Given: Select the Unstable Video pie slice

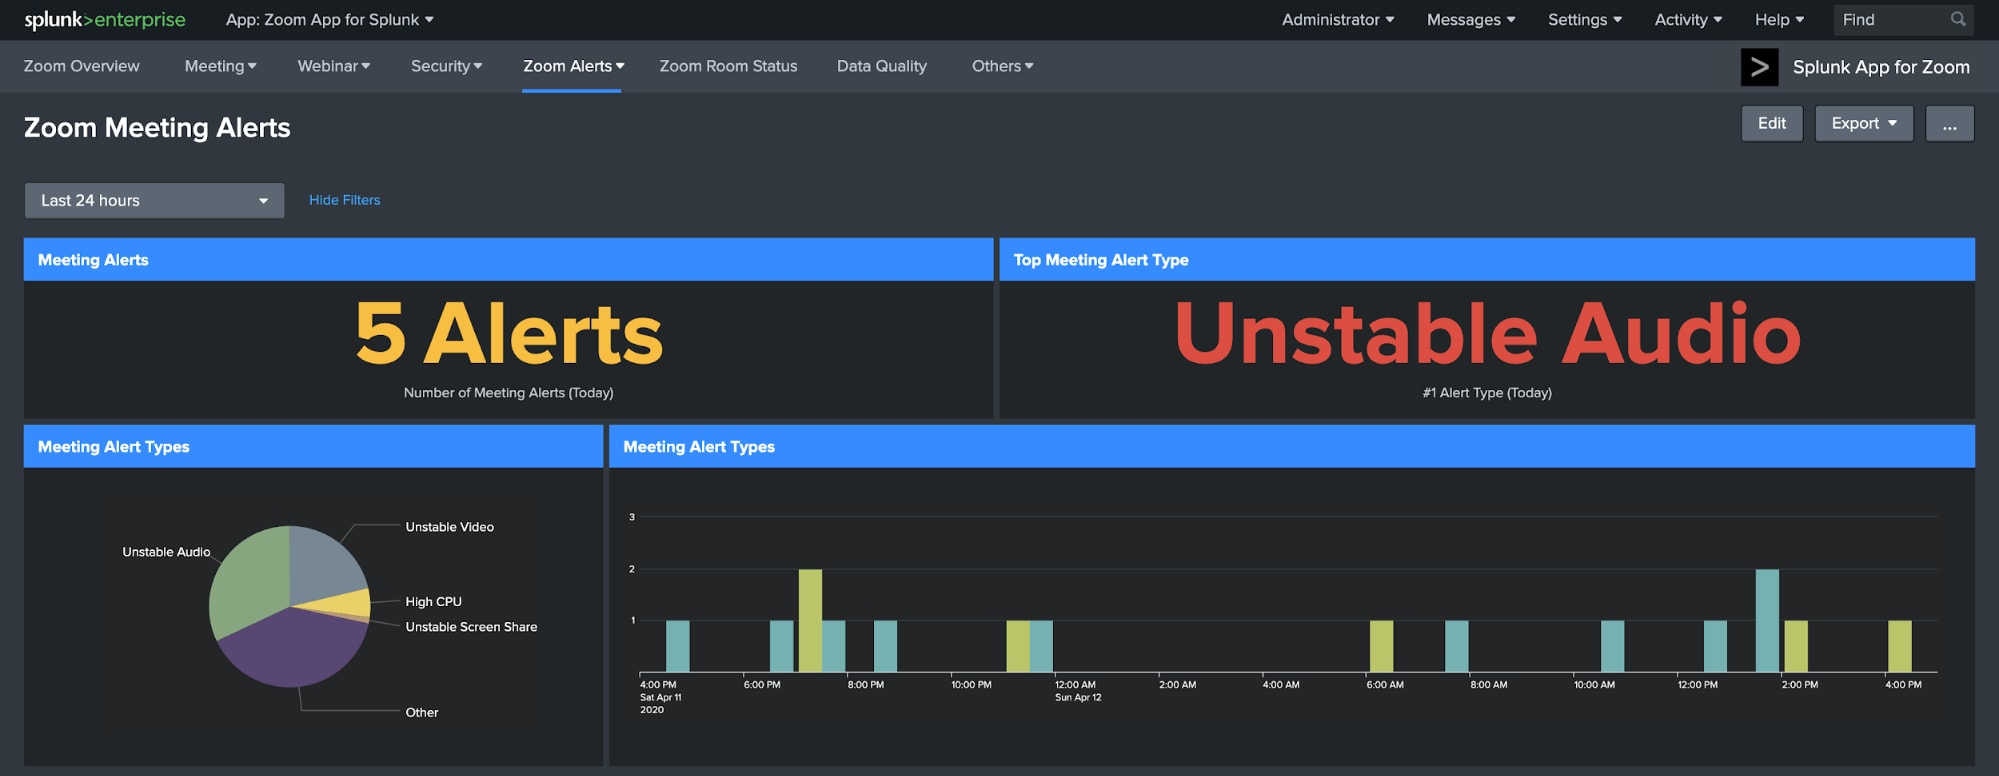Looking at the screenshot, I should coord(325,565).
